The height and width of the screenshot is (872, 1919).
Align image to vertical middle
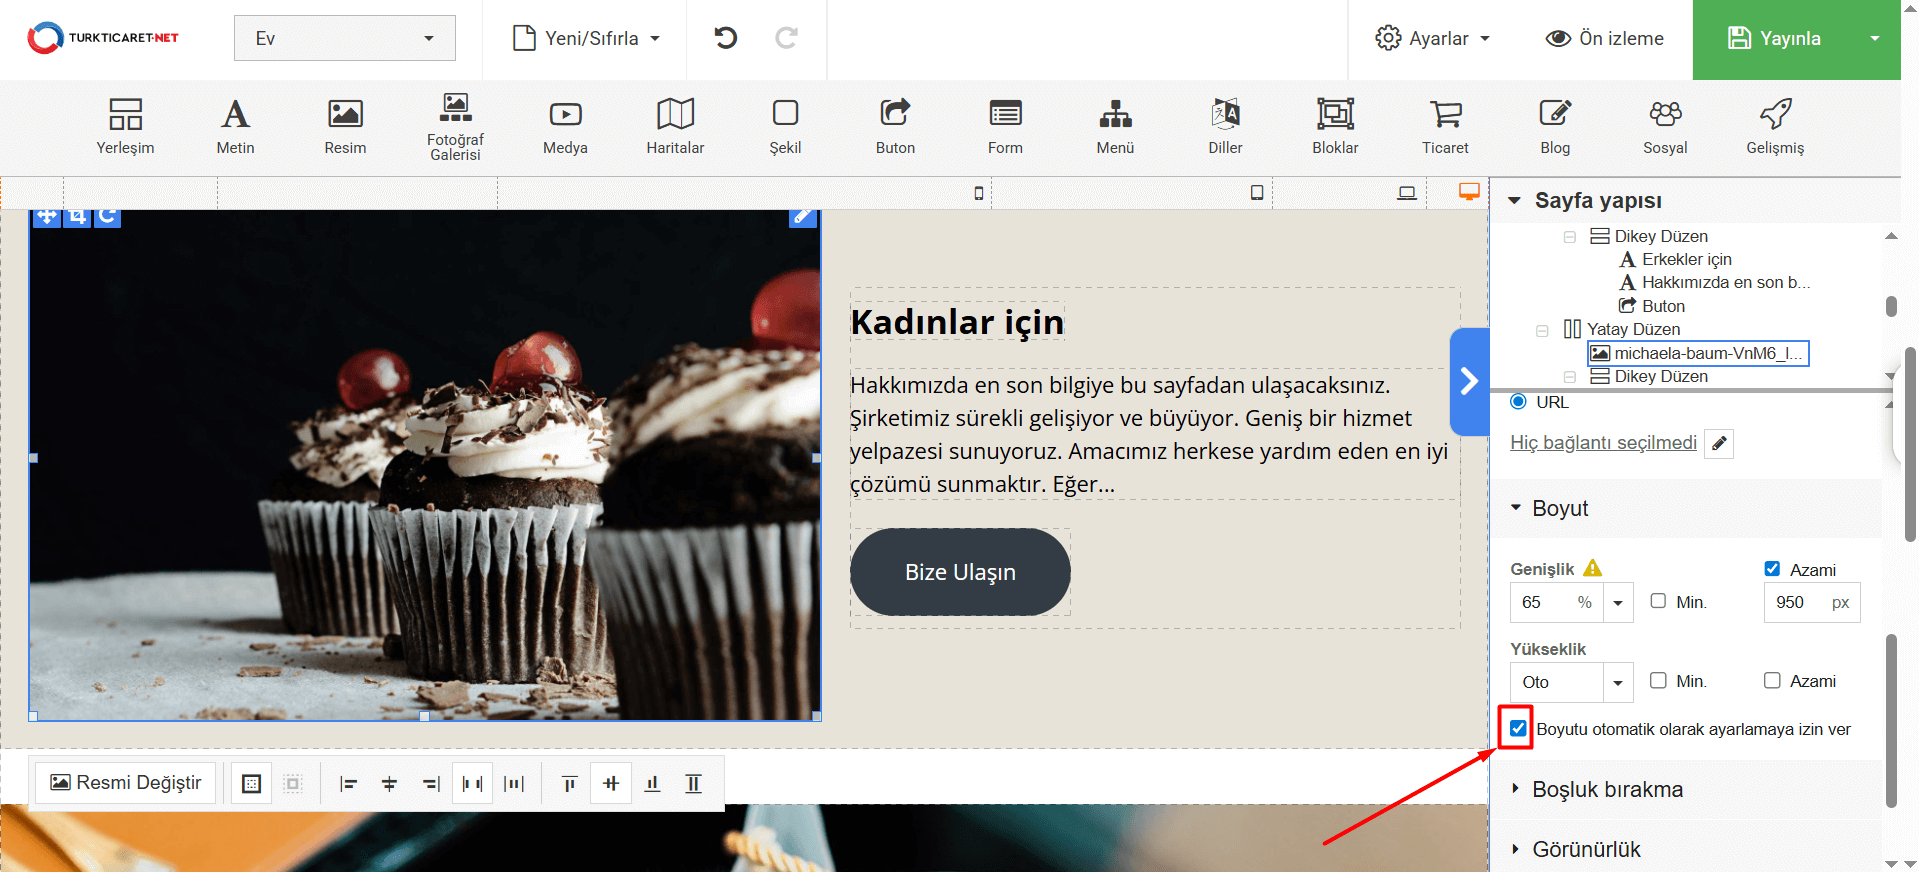coord(611,783)
